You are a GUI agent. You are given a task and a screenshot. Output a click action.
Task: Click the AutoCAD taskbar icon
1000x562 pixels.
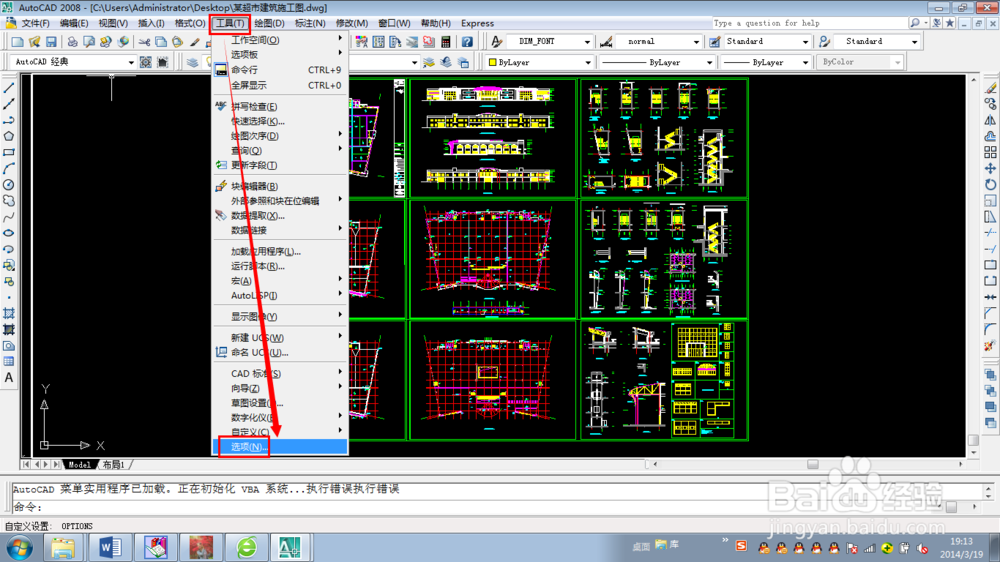coord(289,547)
